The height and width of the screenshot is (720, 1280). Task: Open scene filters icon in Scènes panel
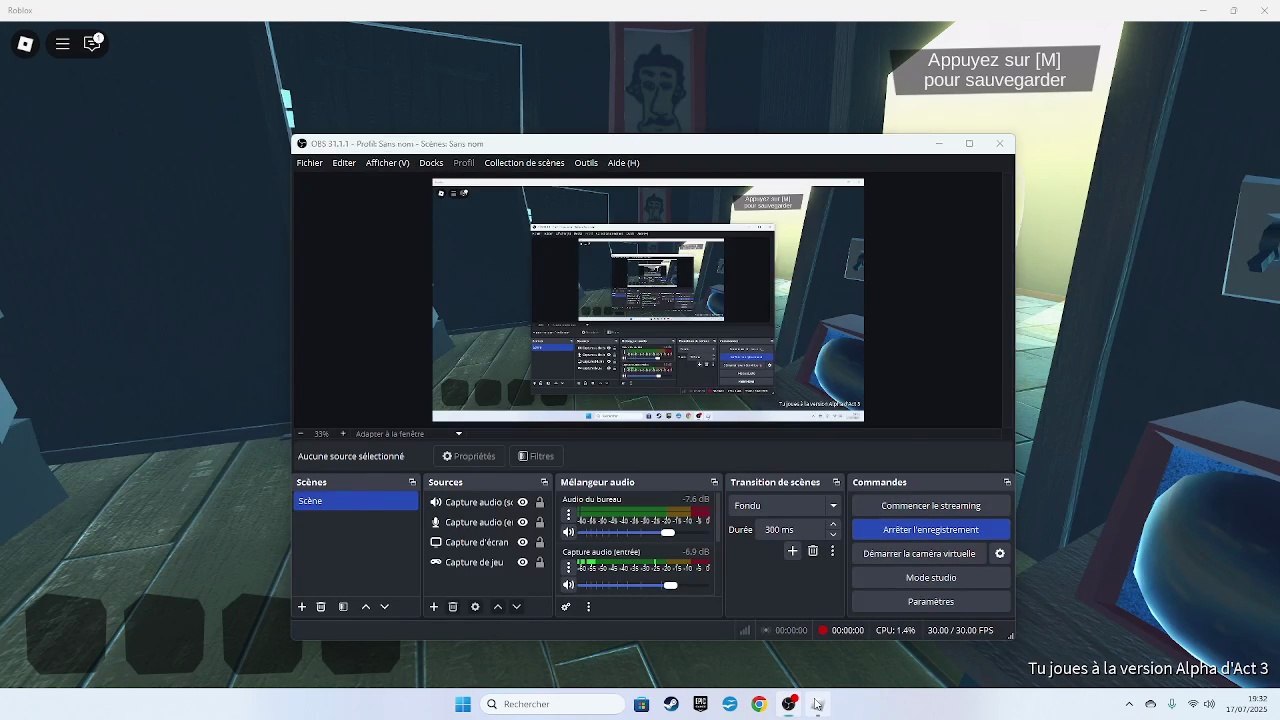pos(343,607)
